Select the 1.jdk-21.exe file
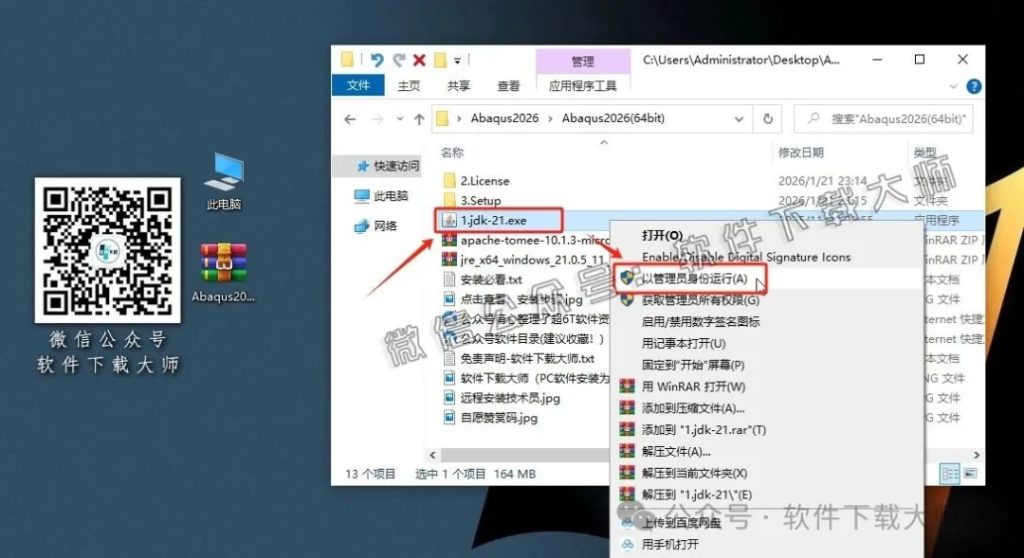 coord(493,220)
